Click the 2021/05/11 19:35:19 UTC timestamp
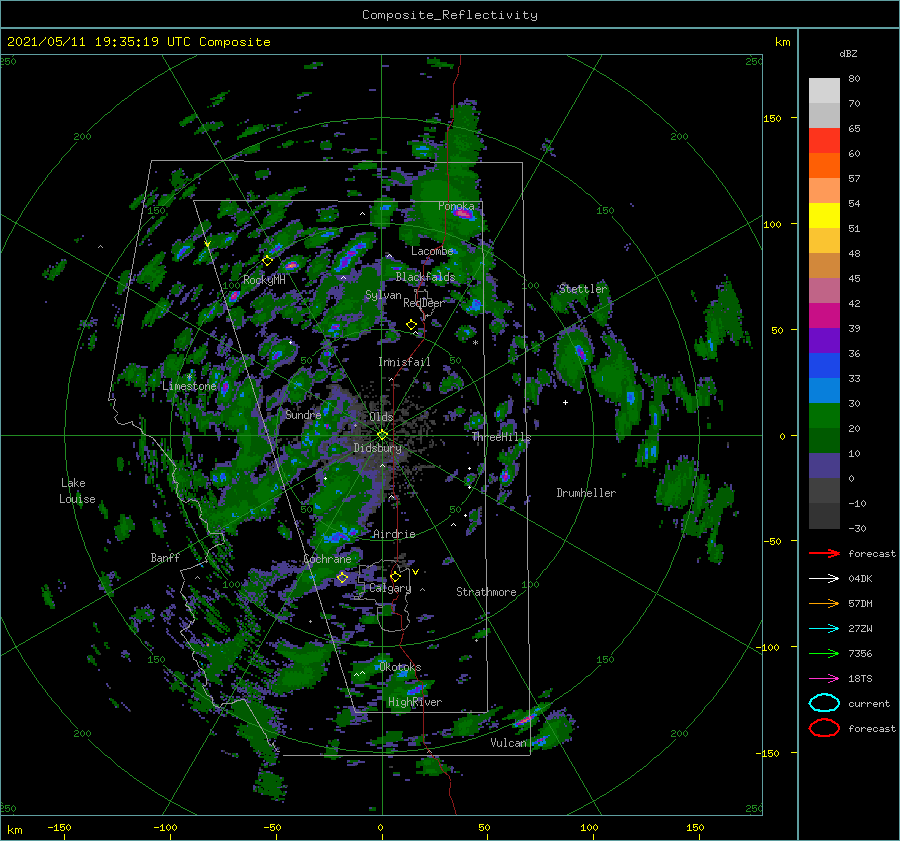The image size is (900, 841). click(98, 42)
